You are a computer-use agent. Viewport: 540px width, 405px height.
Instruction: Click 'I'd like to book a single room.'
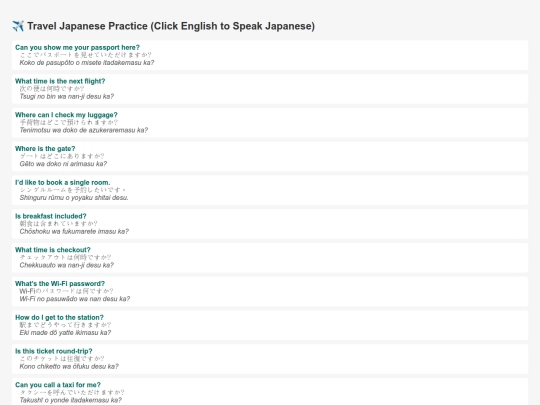coord(63,183)
